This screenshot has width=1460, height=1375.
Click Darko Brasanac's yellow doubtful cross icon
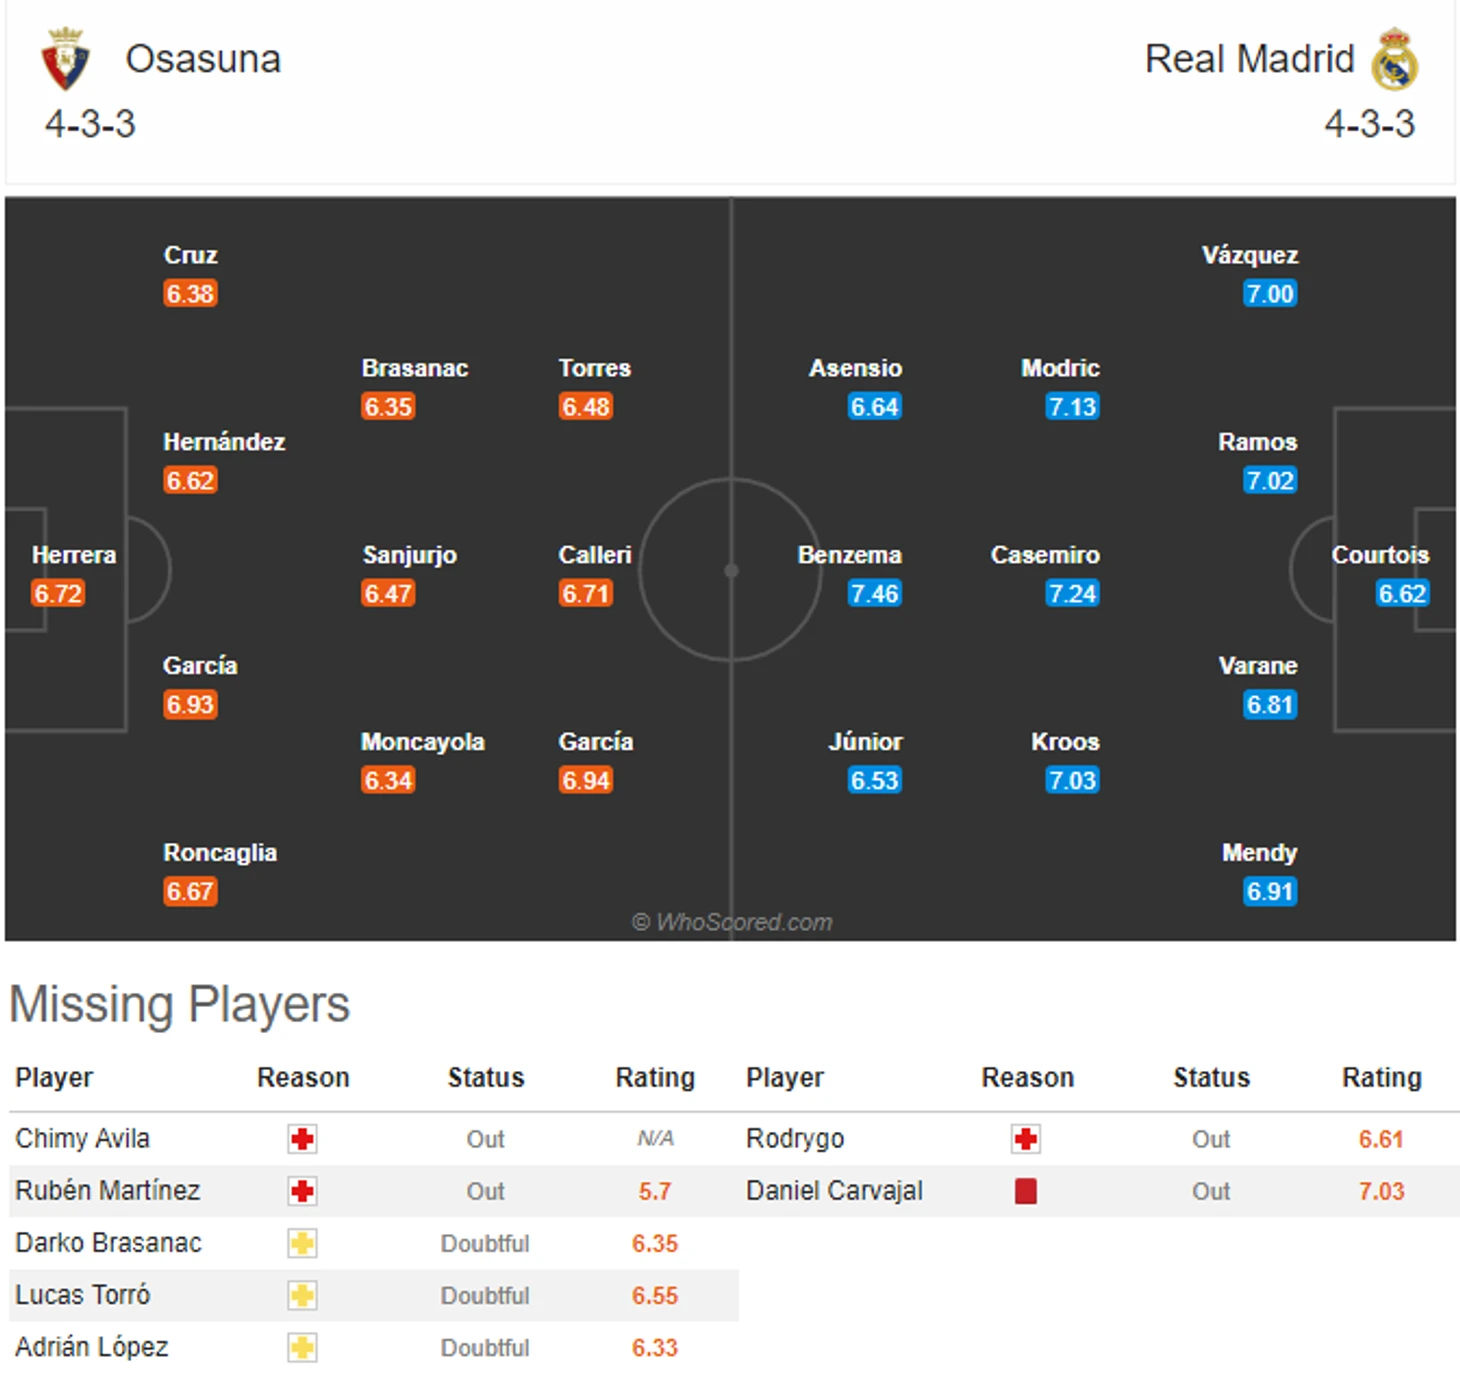302,1243
